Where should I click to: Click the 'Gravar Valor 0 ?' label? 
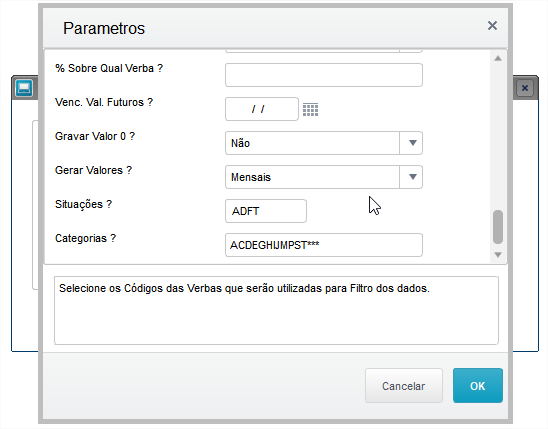tap(95, 136)
